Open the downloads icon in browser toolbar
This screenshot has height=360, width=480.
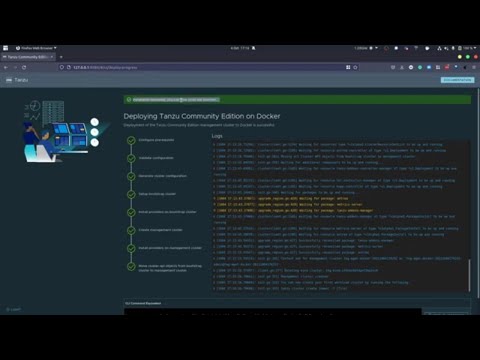[x=402, y=67]
